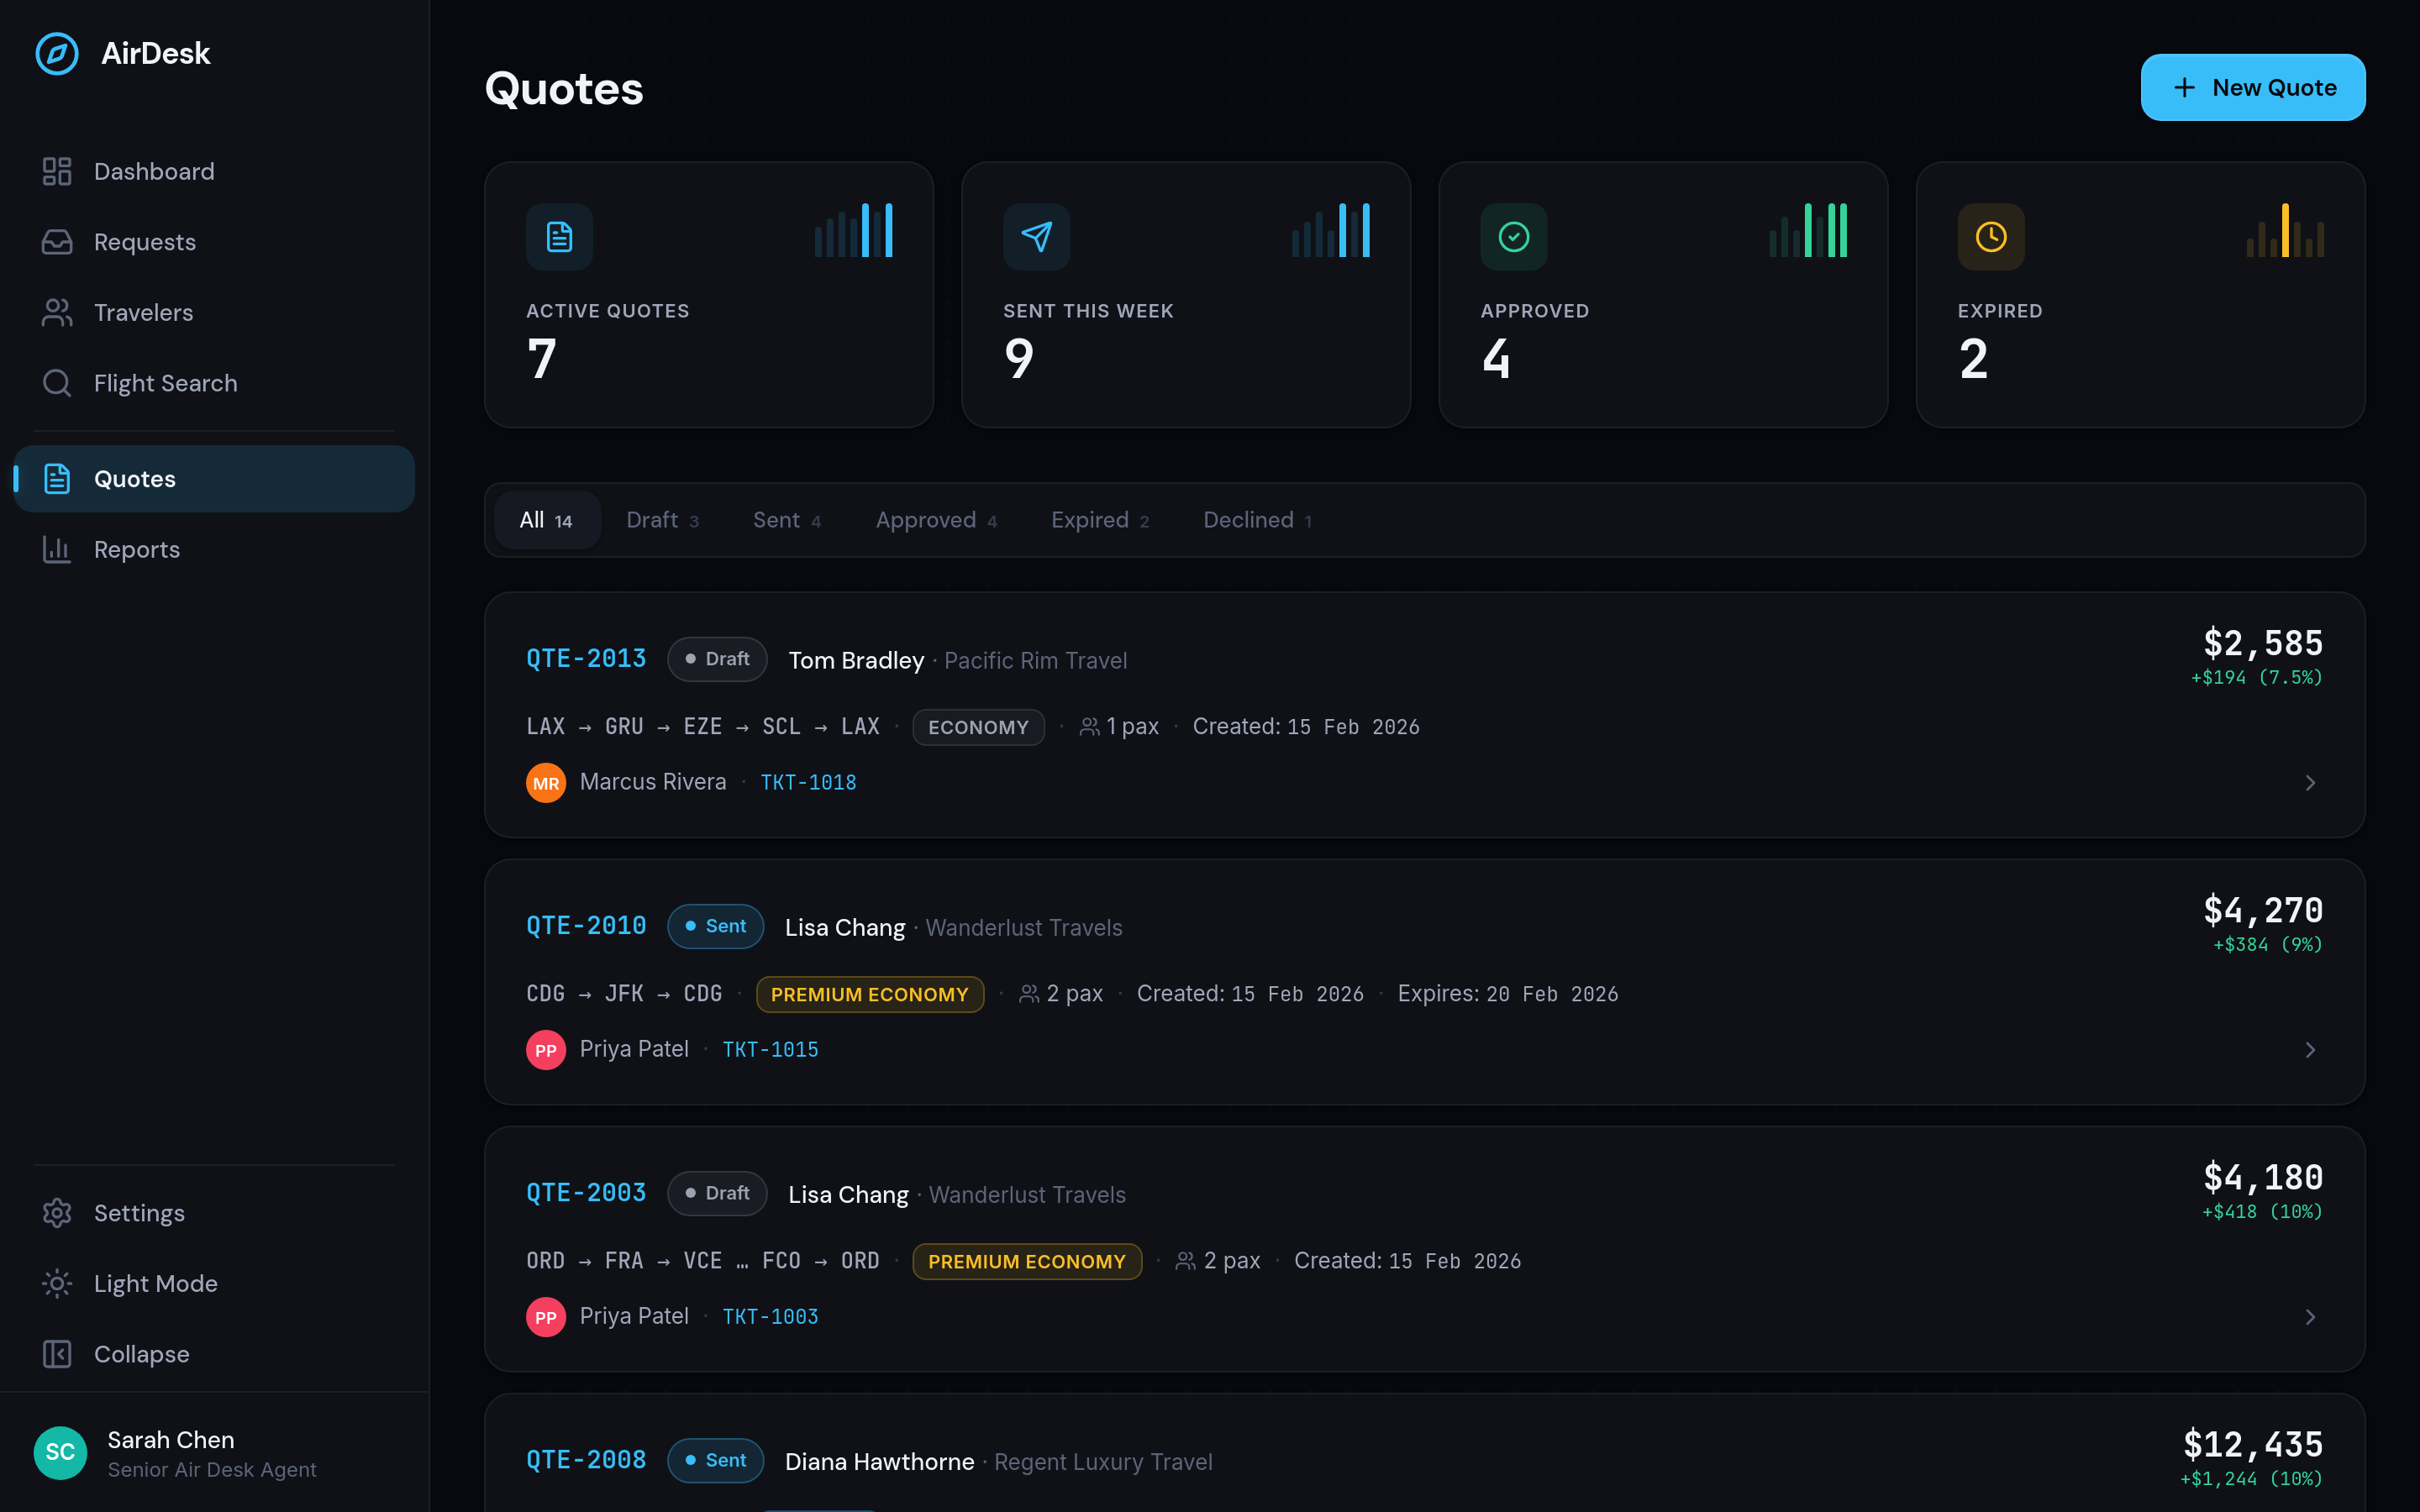Click the New Quote button
This screenshot has width=2420, height=1512.
2252,87
